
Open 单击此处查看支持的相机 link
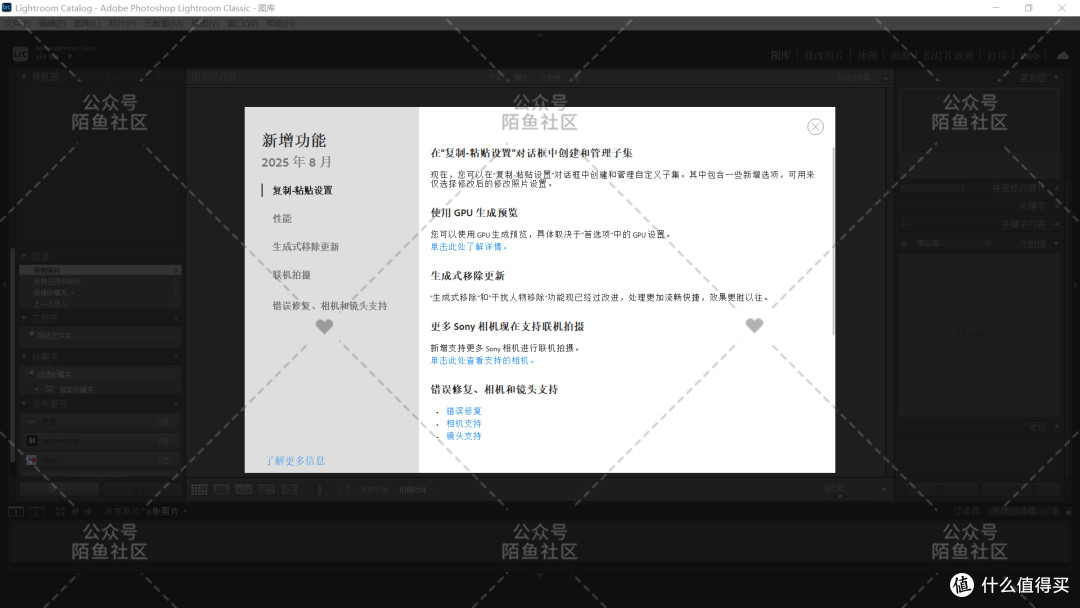481,360
